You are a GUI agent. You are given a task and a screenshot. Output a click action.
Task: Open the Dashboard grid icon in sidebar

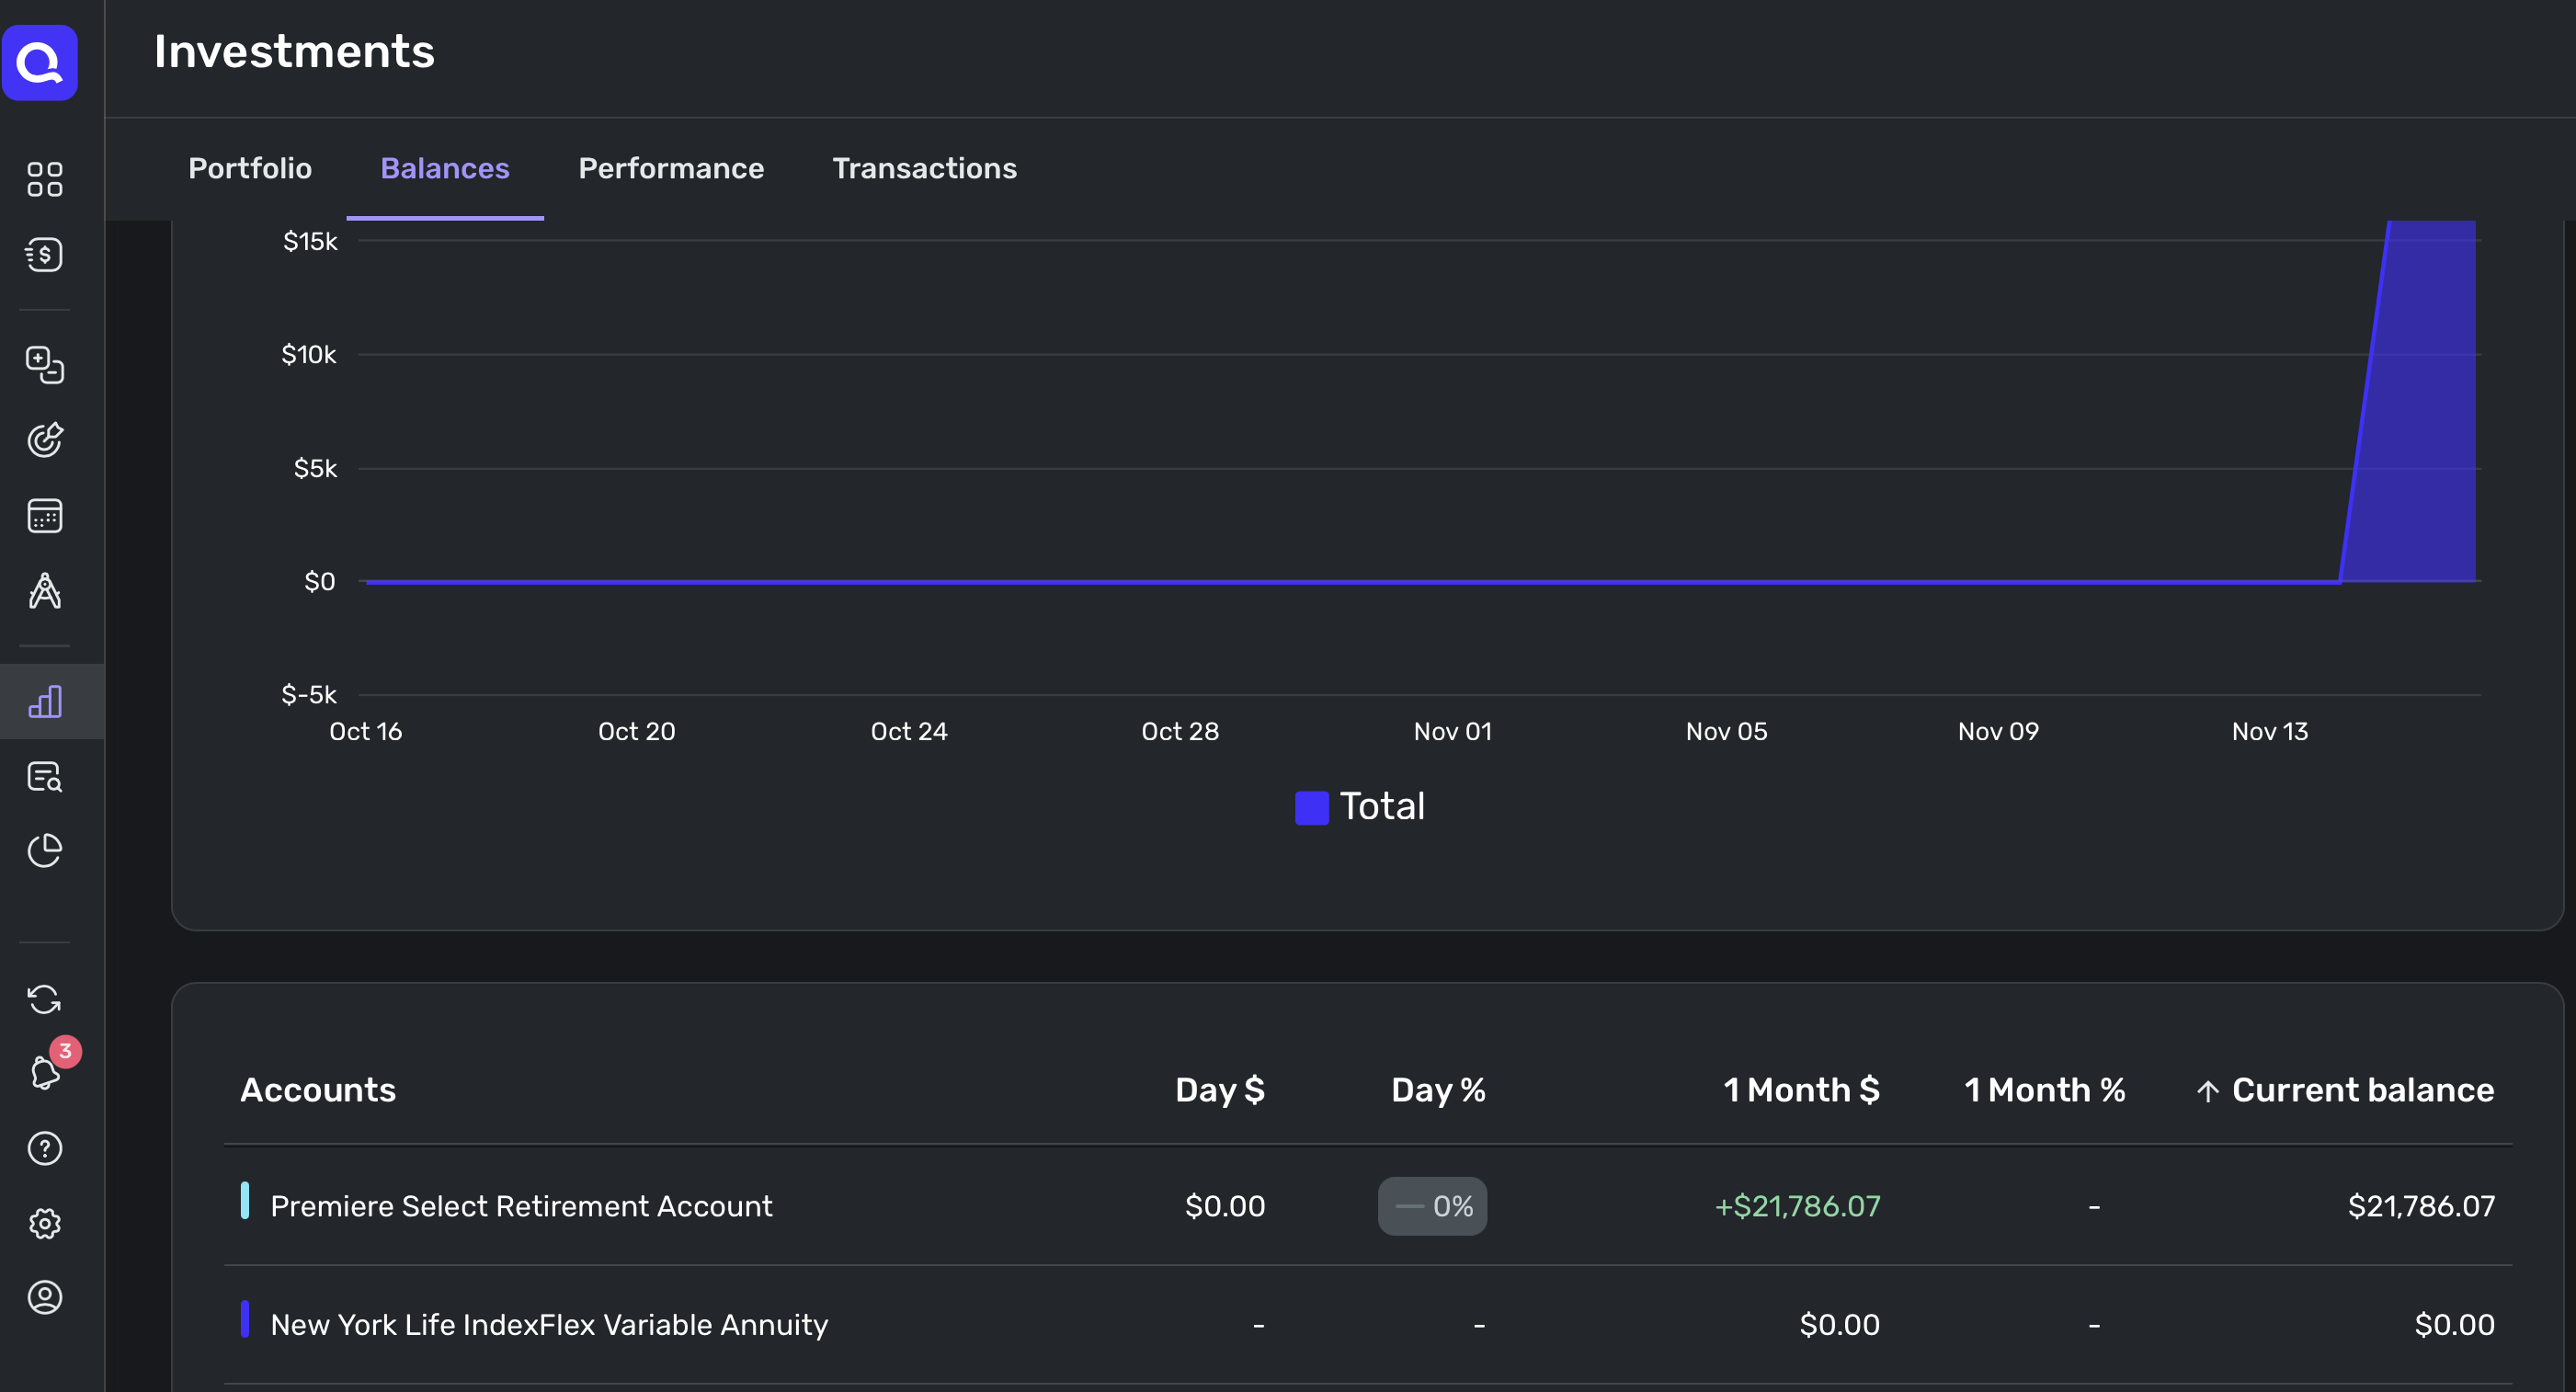pos(44,180)
